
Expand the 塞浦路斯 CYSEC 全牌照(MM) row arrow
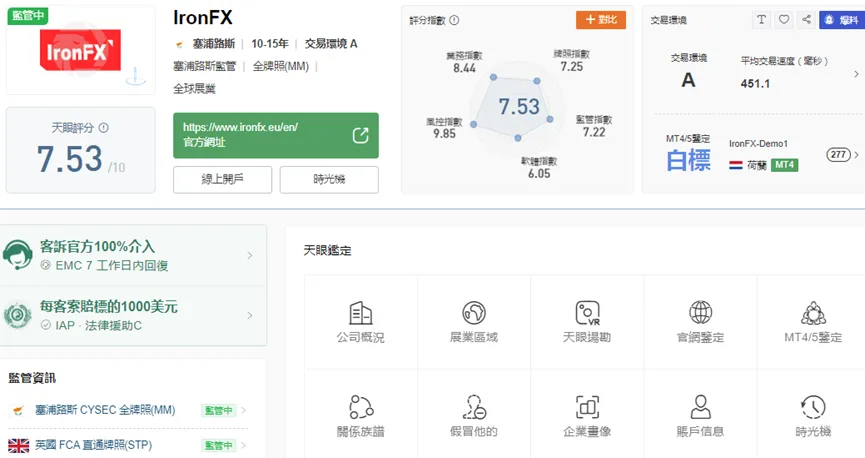(243, 410)
